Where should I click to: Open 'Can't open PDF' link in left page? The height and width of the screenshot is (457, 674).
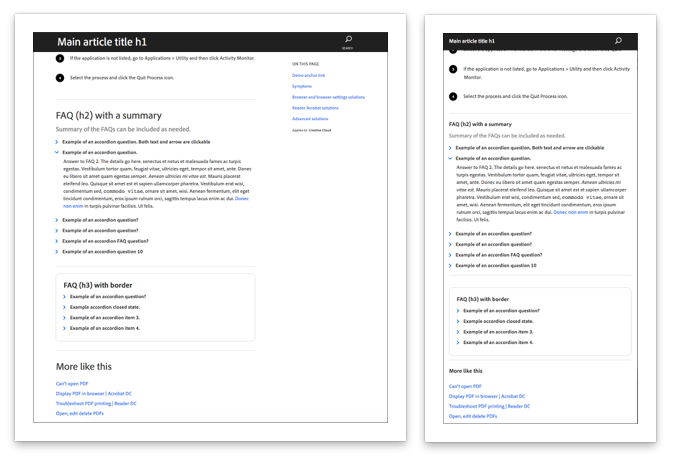tap(72, 383)
